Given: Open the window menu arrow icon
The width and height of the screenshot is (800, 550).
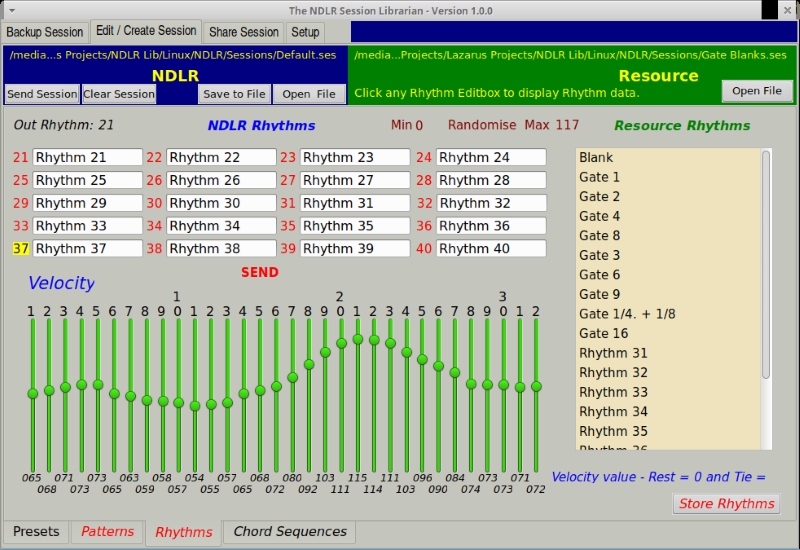Looking at the screenshot, I should point(12,10).
